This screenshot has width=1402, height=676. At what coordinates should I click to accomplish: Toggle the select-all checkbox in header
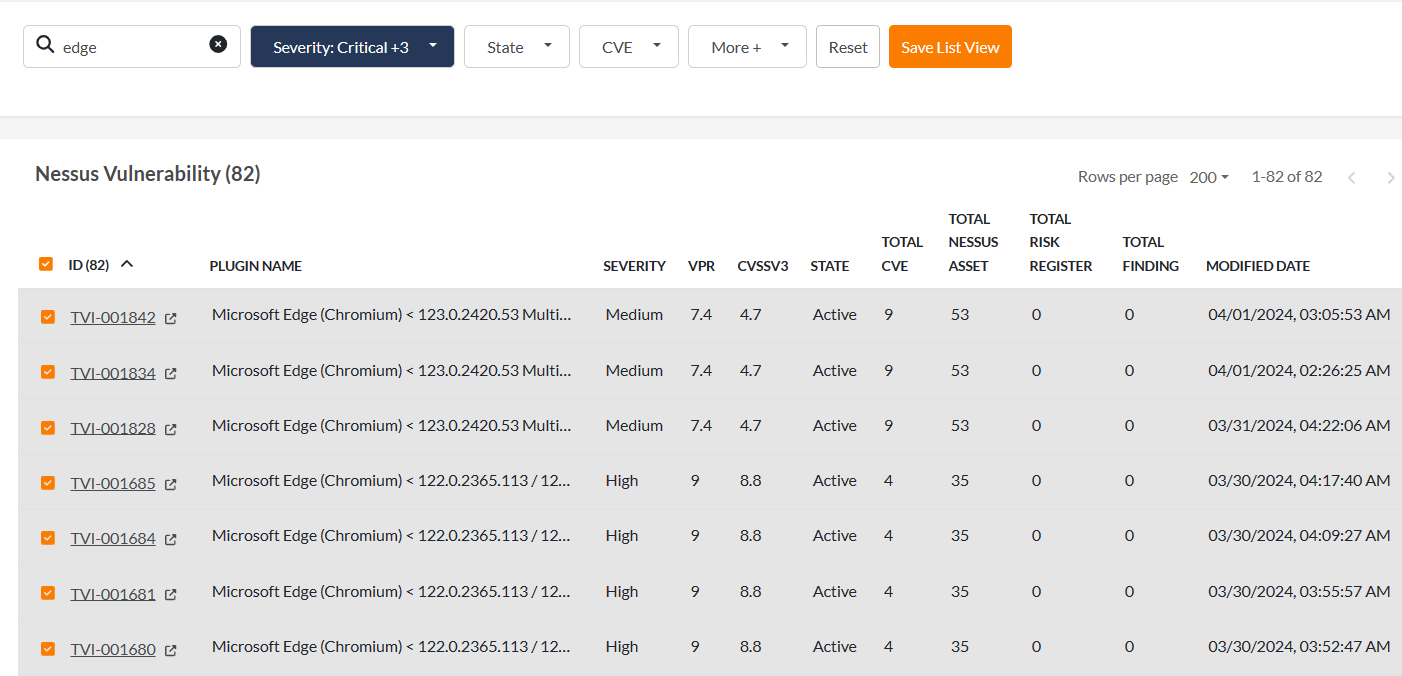[46, 264]
